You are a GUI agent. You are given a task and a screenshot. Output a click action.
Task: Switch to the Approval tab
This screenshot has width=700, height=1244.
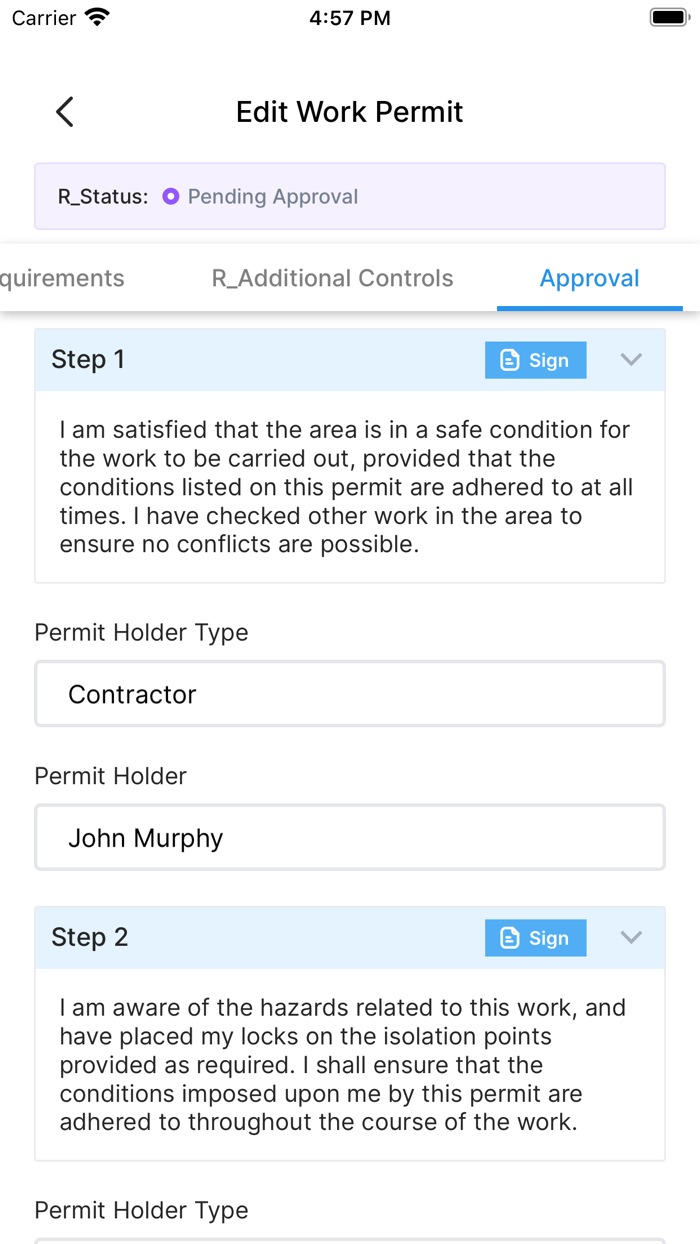(x=590, y=278)
